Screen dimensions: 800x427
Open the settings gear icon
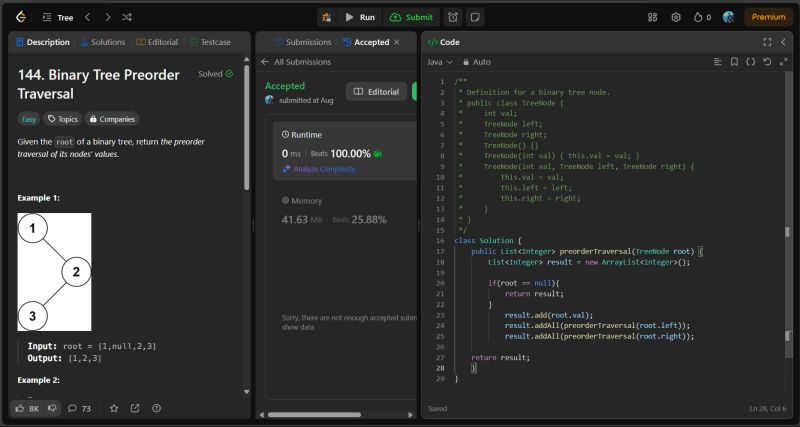click(x=676, y=17)
